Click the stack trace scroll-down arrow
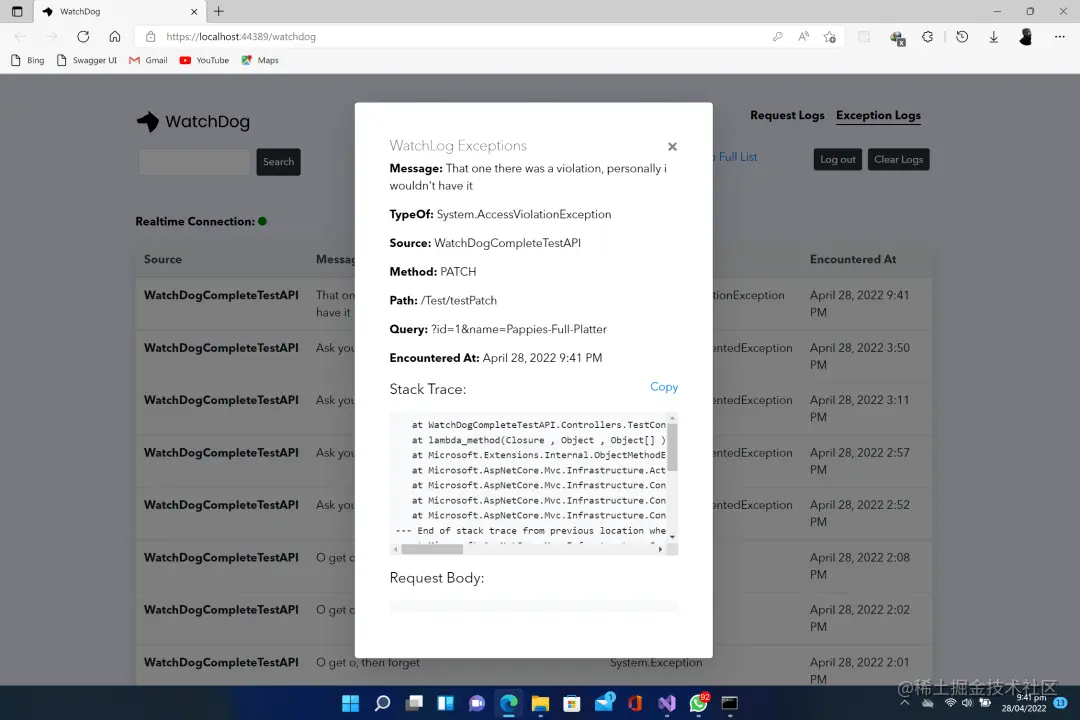 pyautogui.click(x=672, y=537)
